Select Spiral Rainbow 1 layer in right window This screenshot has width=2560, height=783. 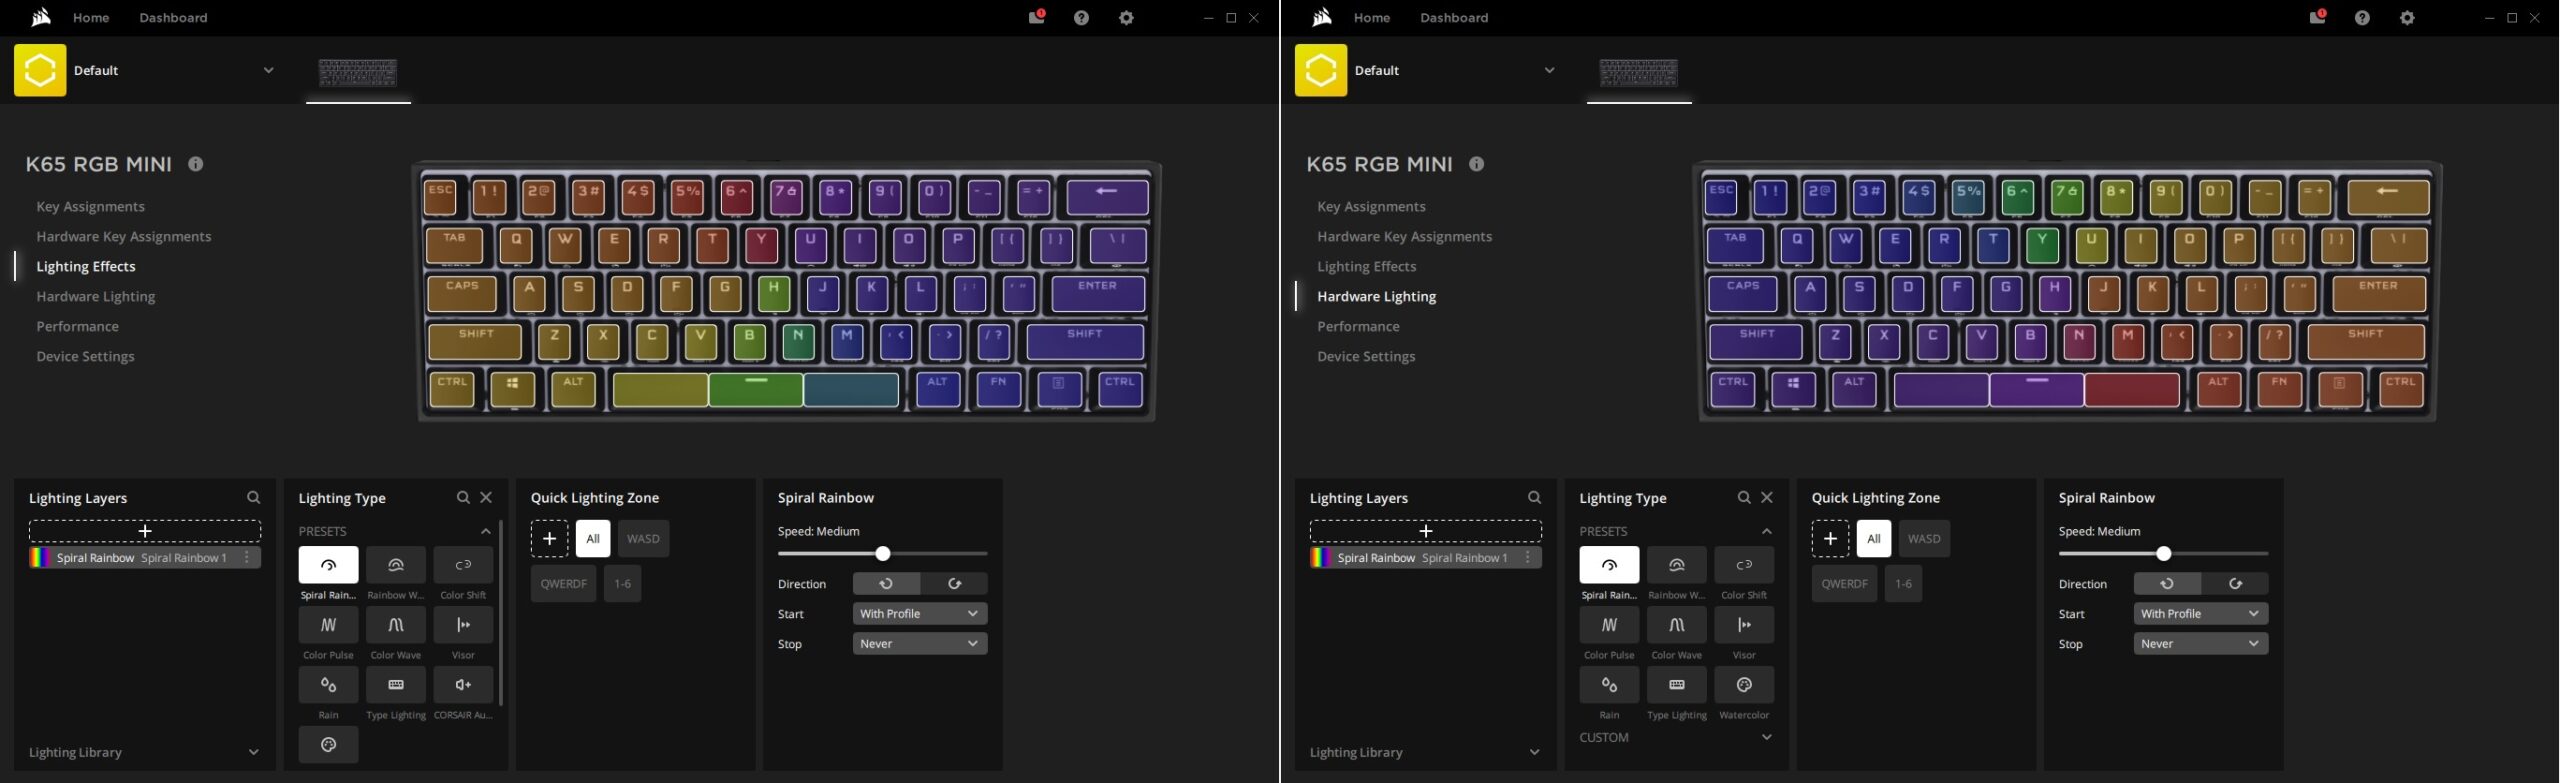pos(1426,558)
